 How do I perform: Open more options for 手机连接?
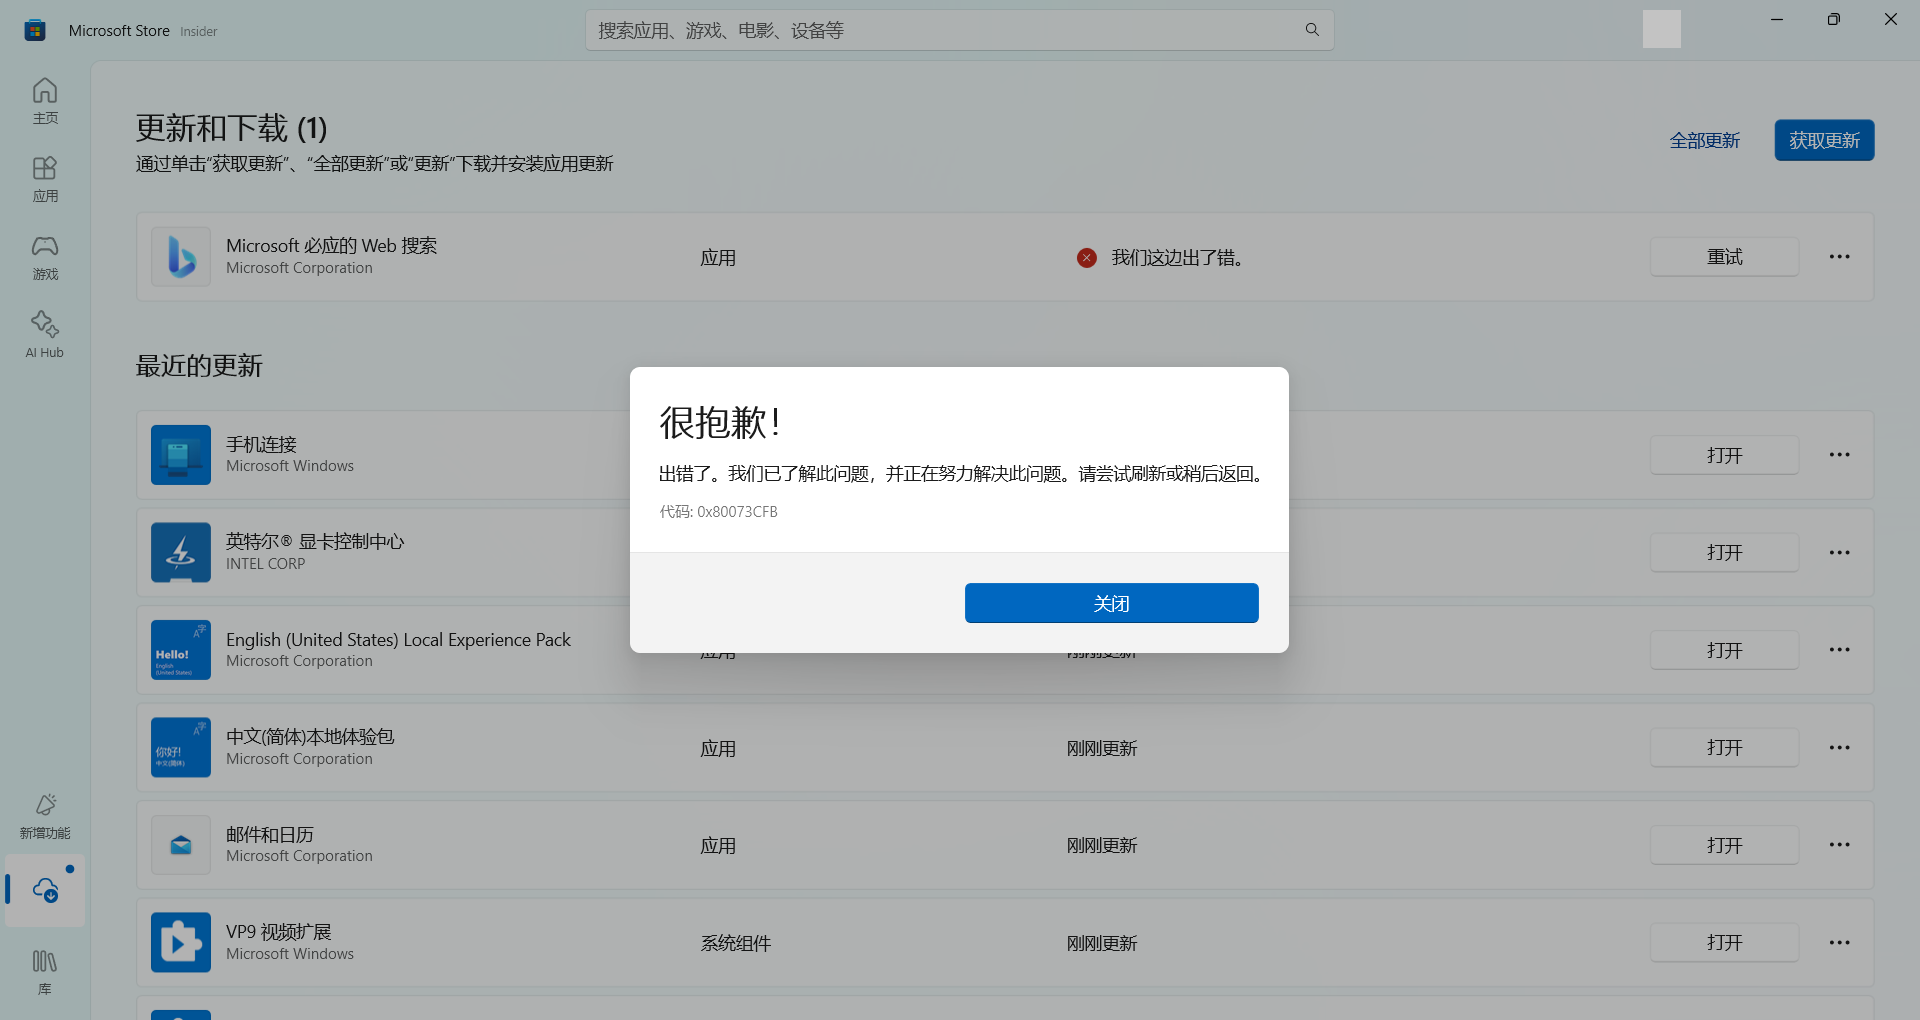1839,455
